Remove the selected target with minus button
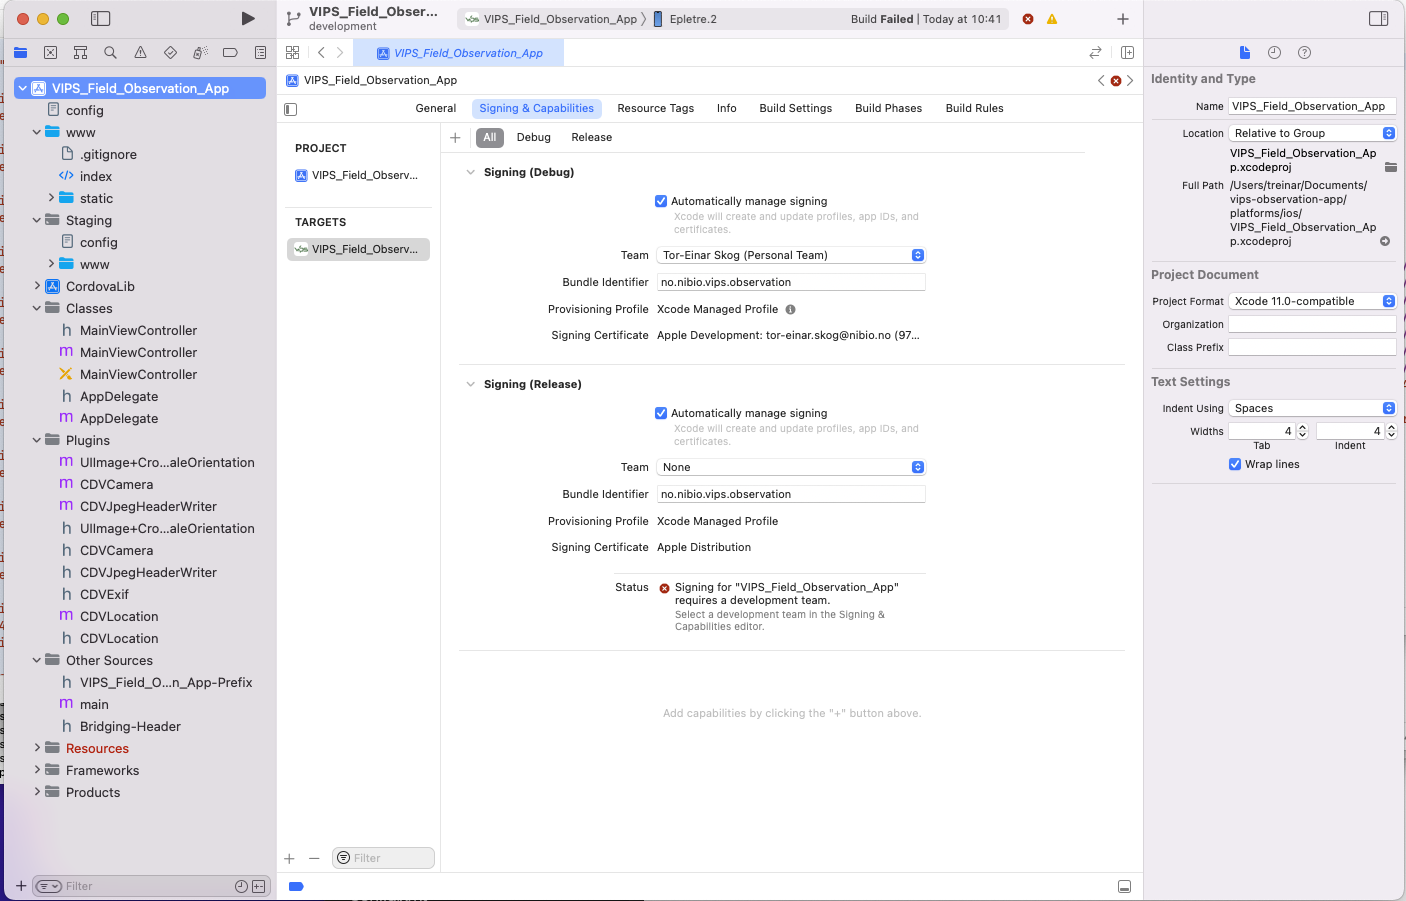The image size is (1406, 901). point(314,858)
